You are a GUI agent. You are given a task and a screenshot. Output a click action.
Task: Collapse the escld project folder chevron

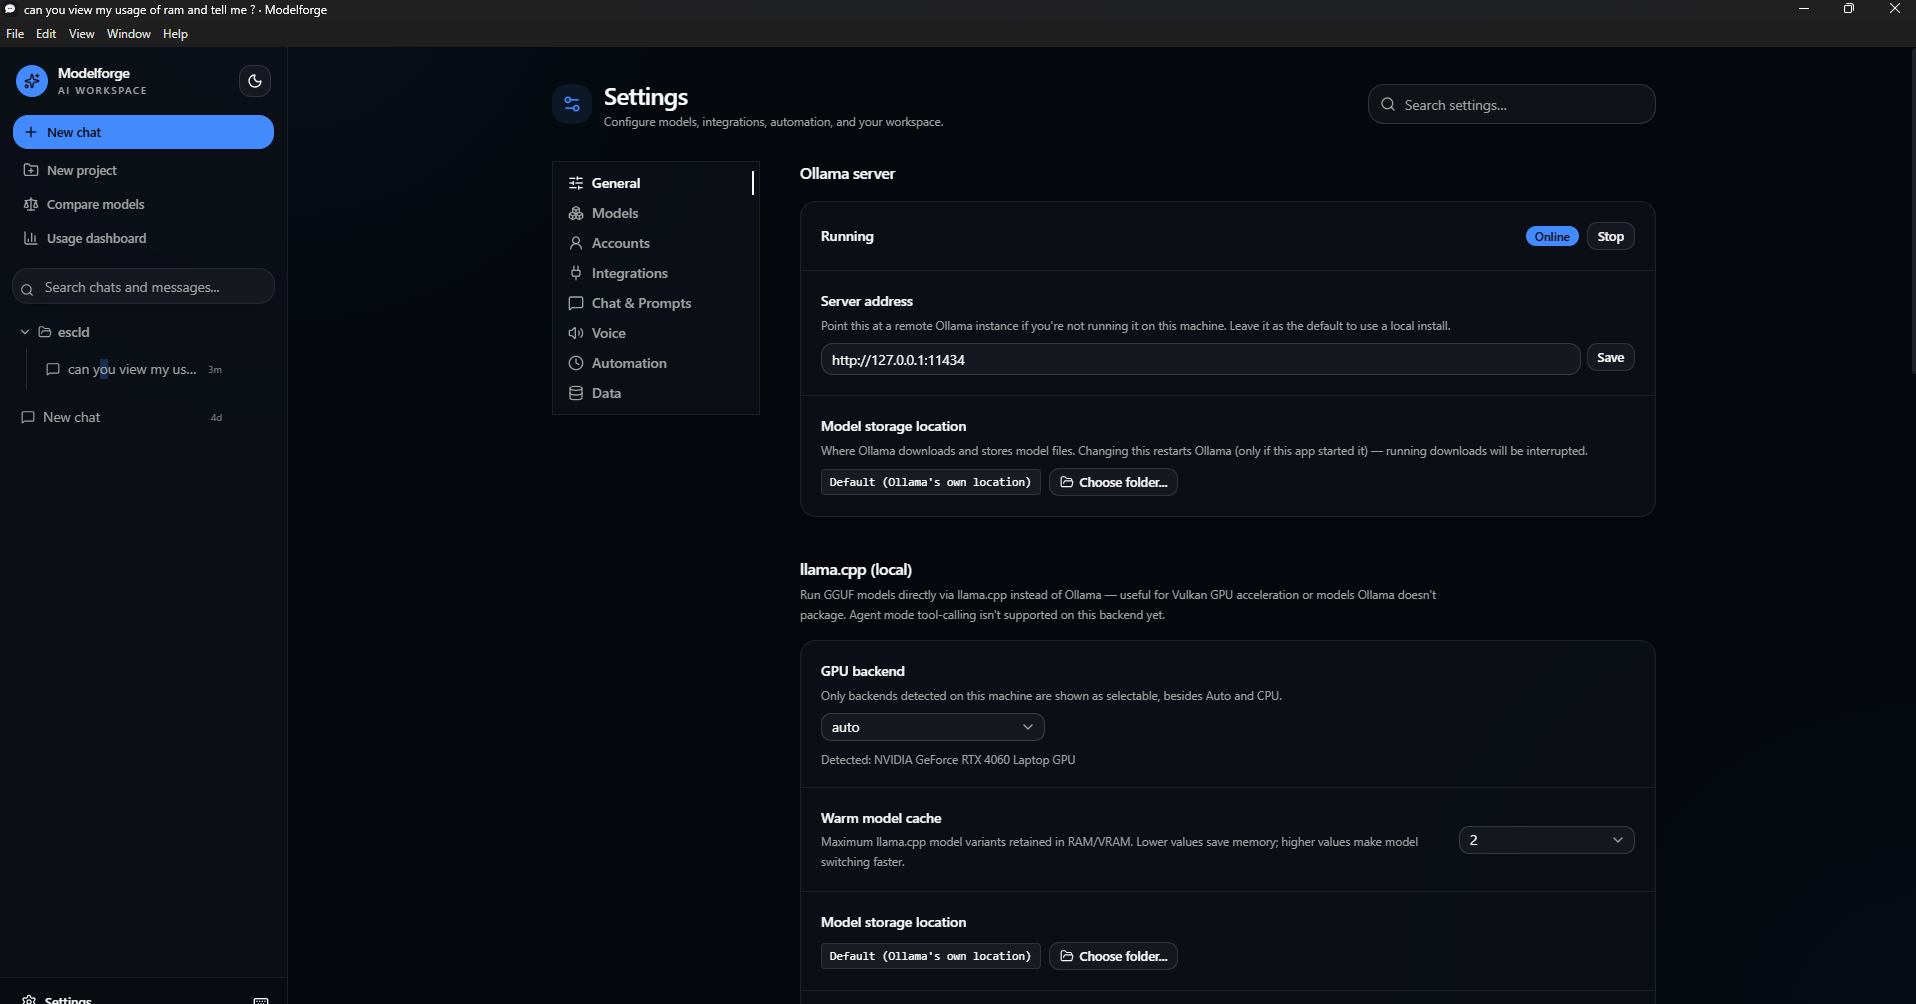tap(25, 332)
